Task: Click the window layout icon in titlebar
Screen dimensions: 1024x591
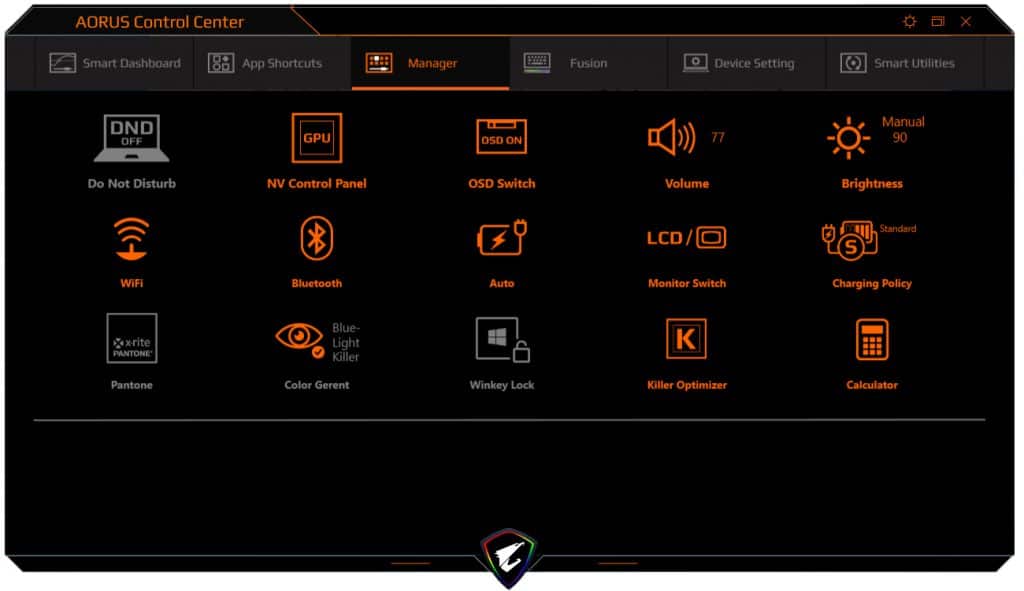Action: 937,21
